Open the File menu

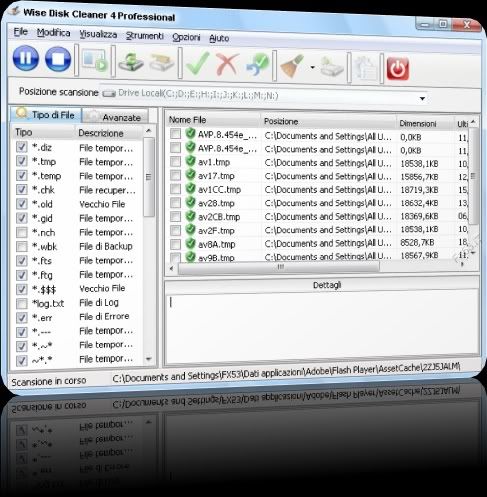(x=20, y=32)
